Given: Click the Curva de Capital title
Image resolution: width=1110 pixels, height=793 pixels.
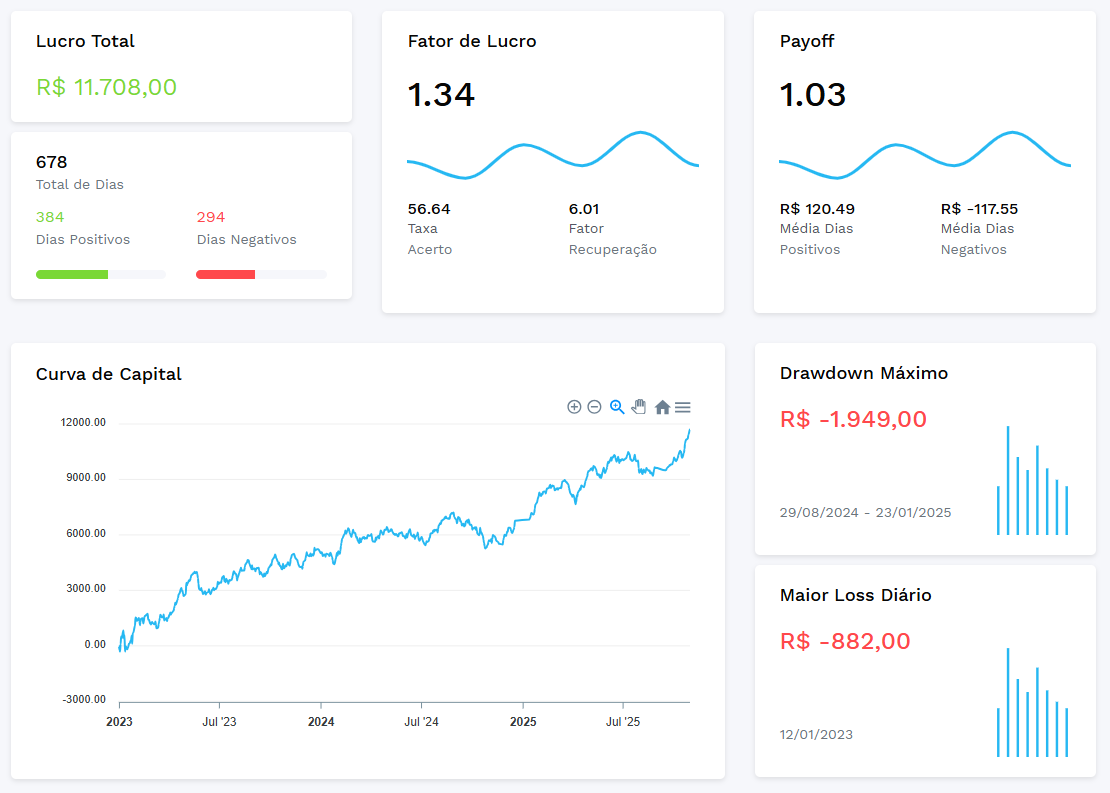Looking at the screenshot, I should (109, 374).
